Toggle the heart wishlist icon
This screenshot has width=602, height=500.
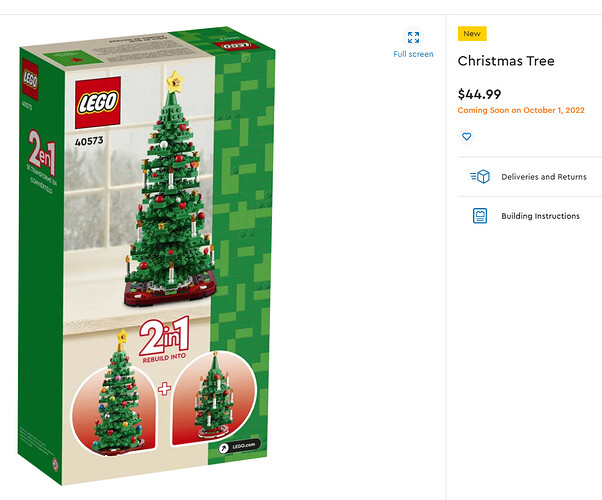tap(466, 136)
